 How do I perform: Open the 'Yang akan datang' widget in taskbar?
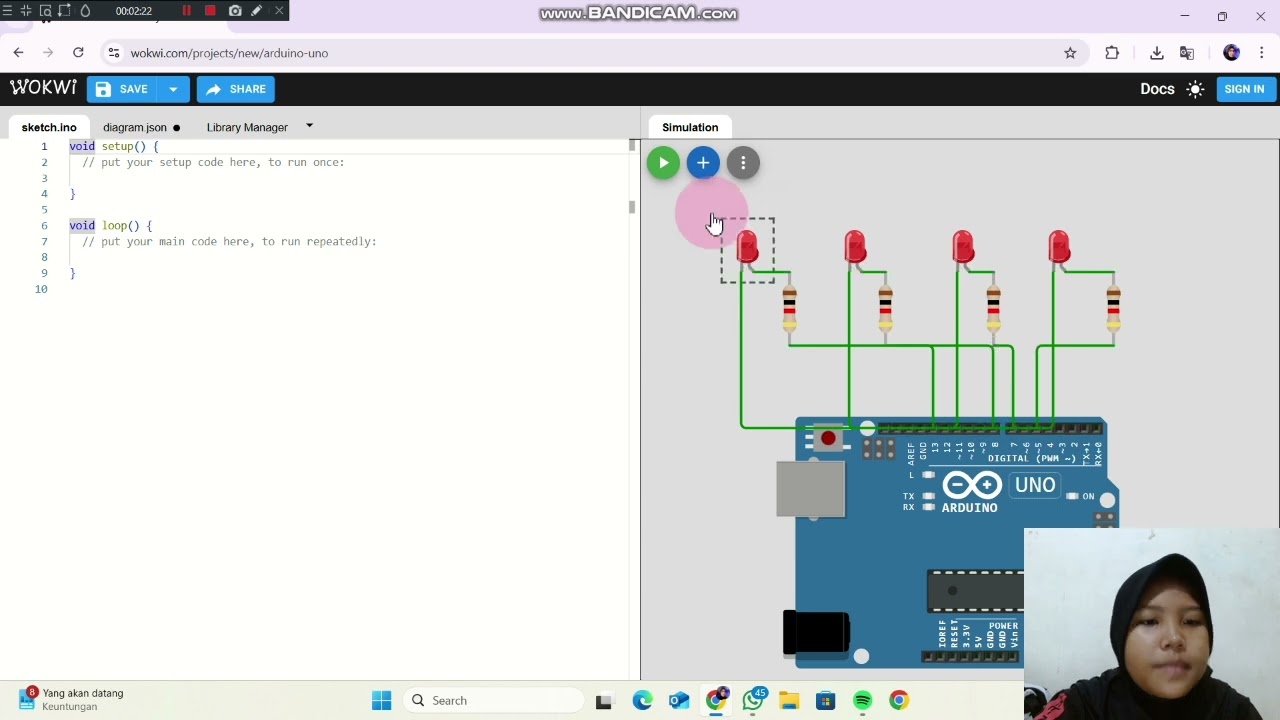coord(71,699)
